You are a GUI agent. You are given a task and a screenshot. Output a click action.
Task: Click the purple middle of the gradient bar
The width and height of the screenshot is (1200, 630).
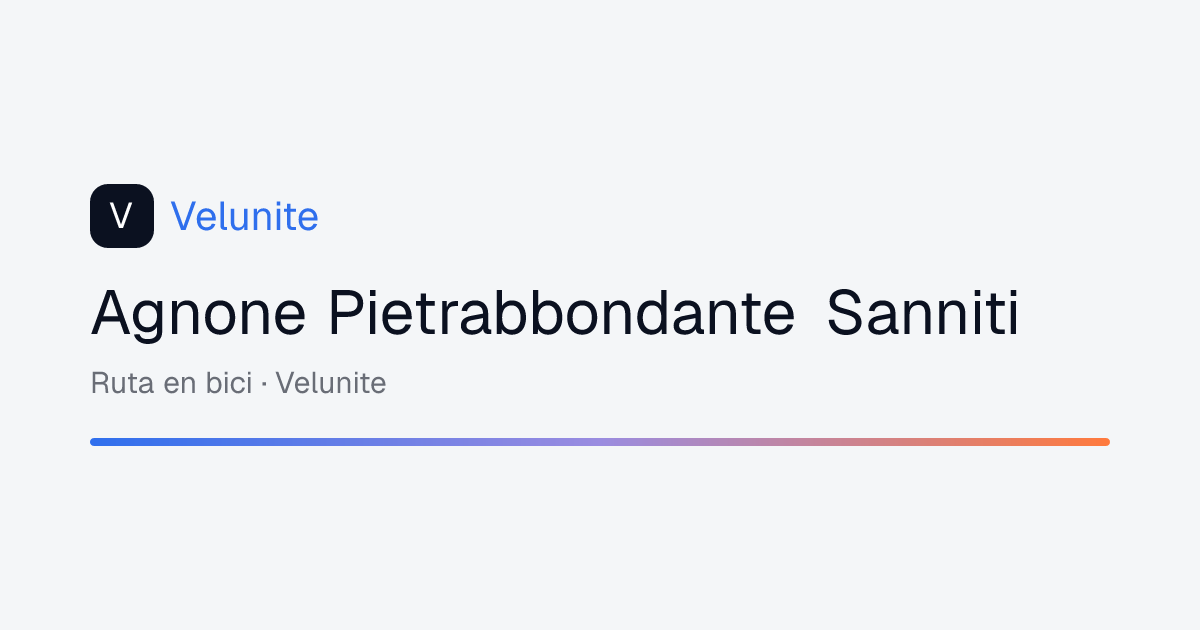point(600,442)
